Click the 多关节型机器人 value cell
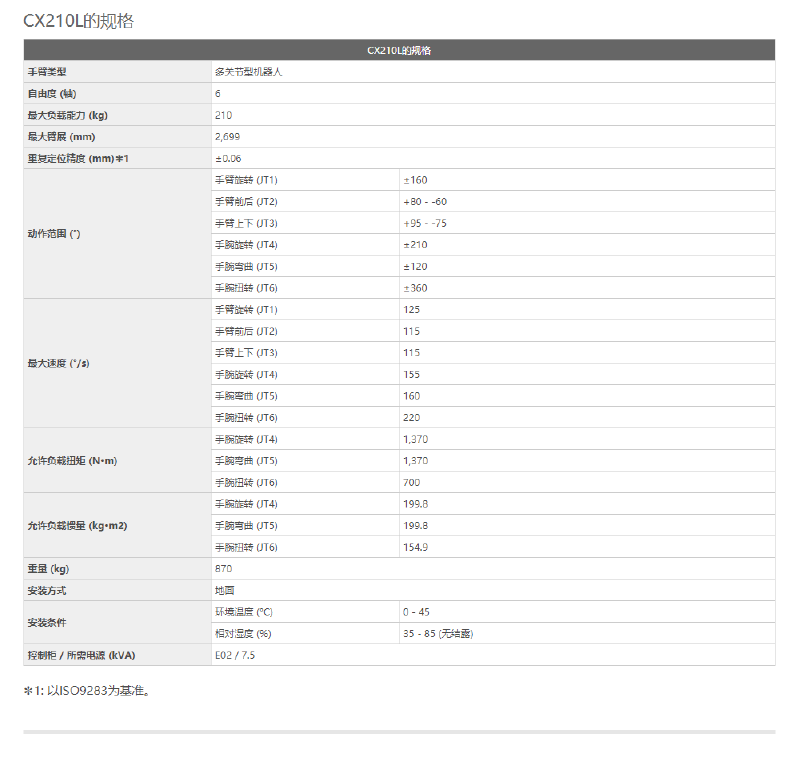Image resolution: width=791 pixels, height=760 pixels. tap(248, 72)
